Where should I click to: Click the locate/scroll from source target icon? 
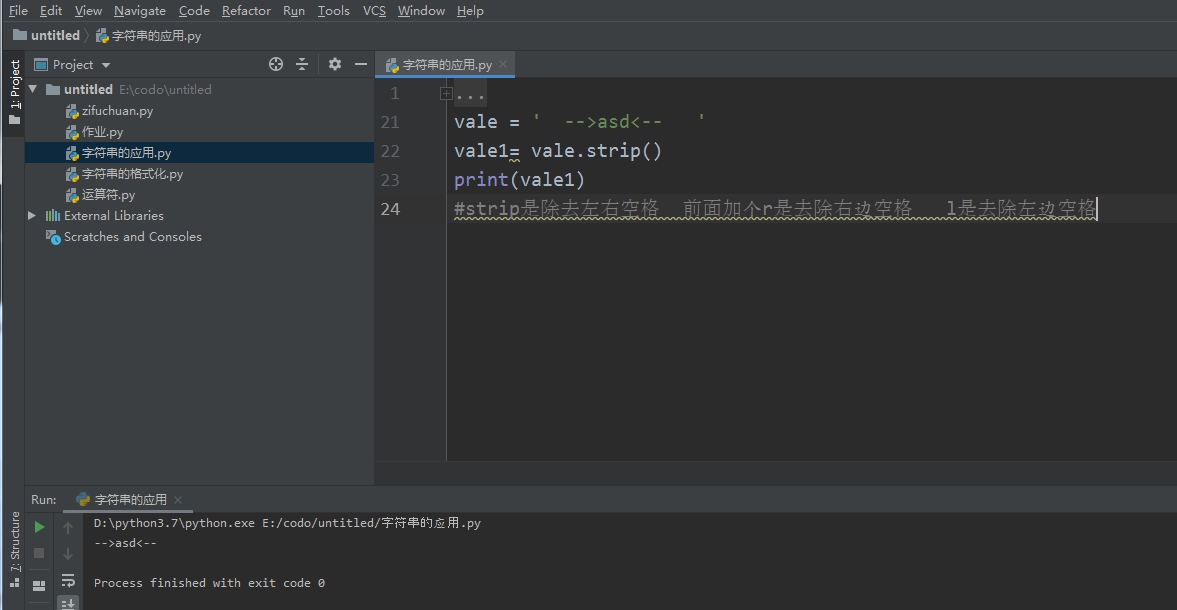tap(276, 64)
